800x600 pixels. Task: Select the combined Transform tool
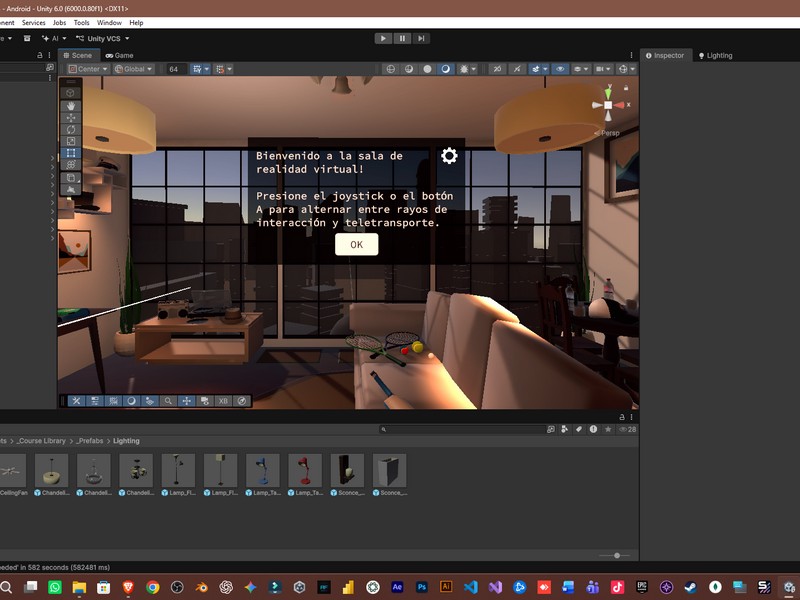click(x=71, y=165)
